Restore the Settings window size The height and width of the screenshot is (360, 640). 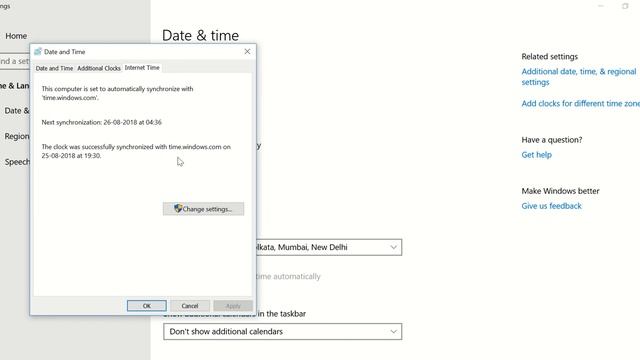pyautogui.click(x=625, y=6)
